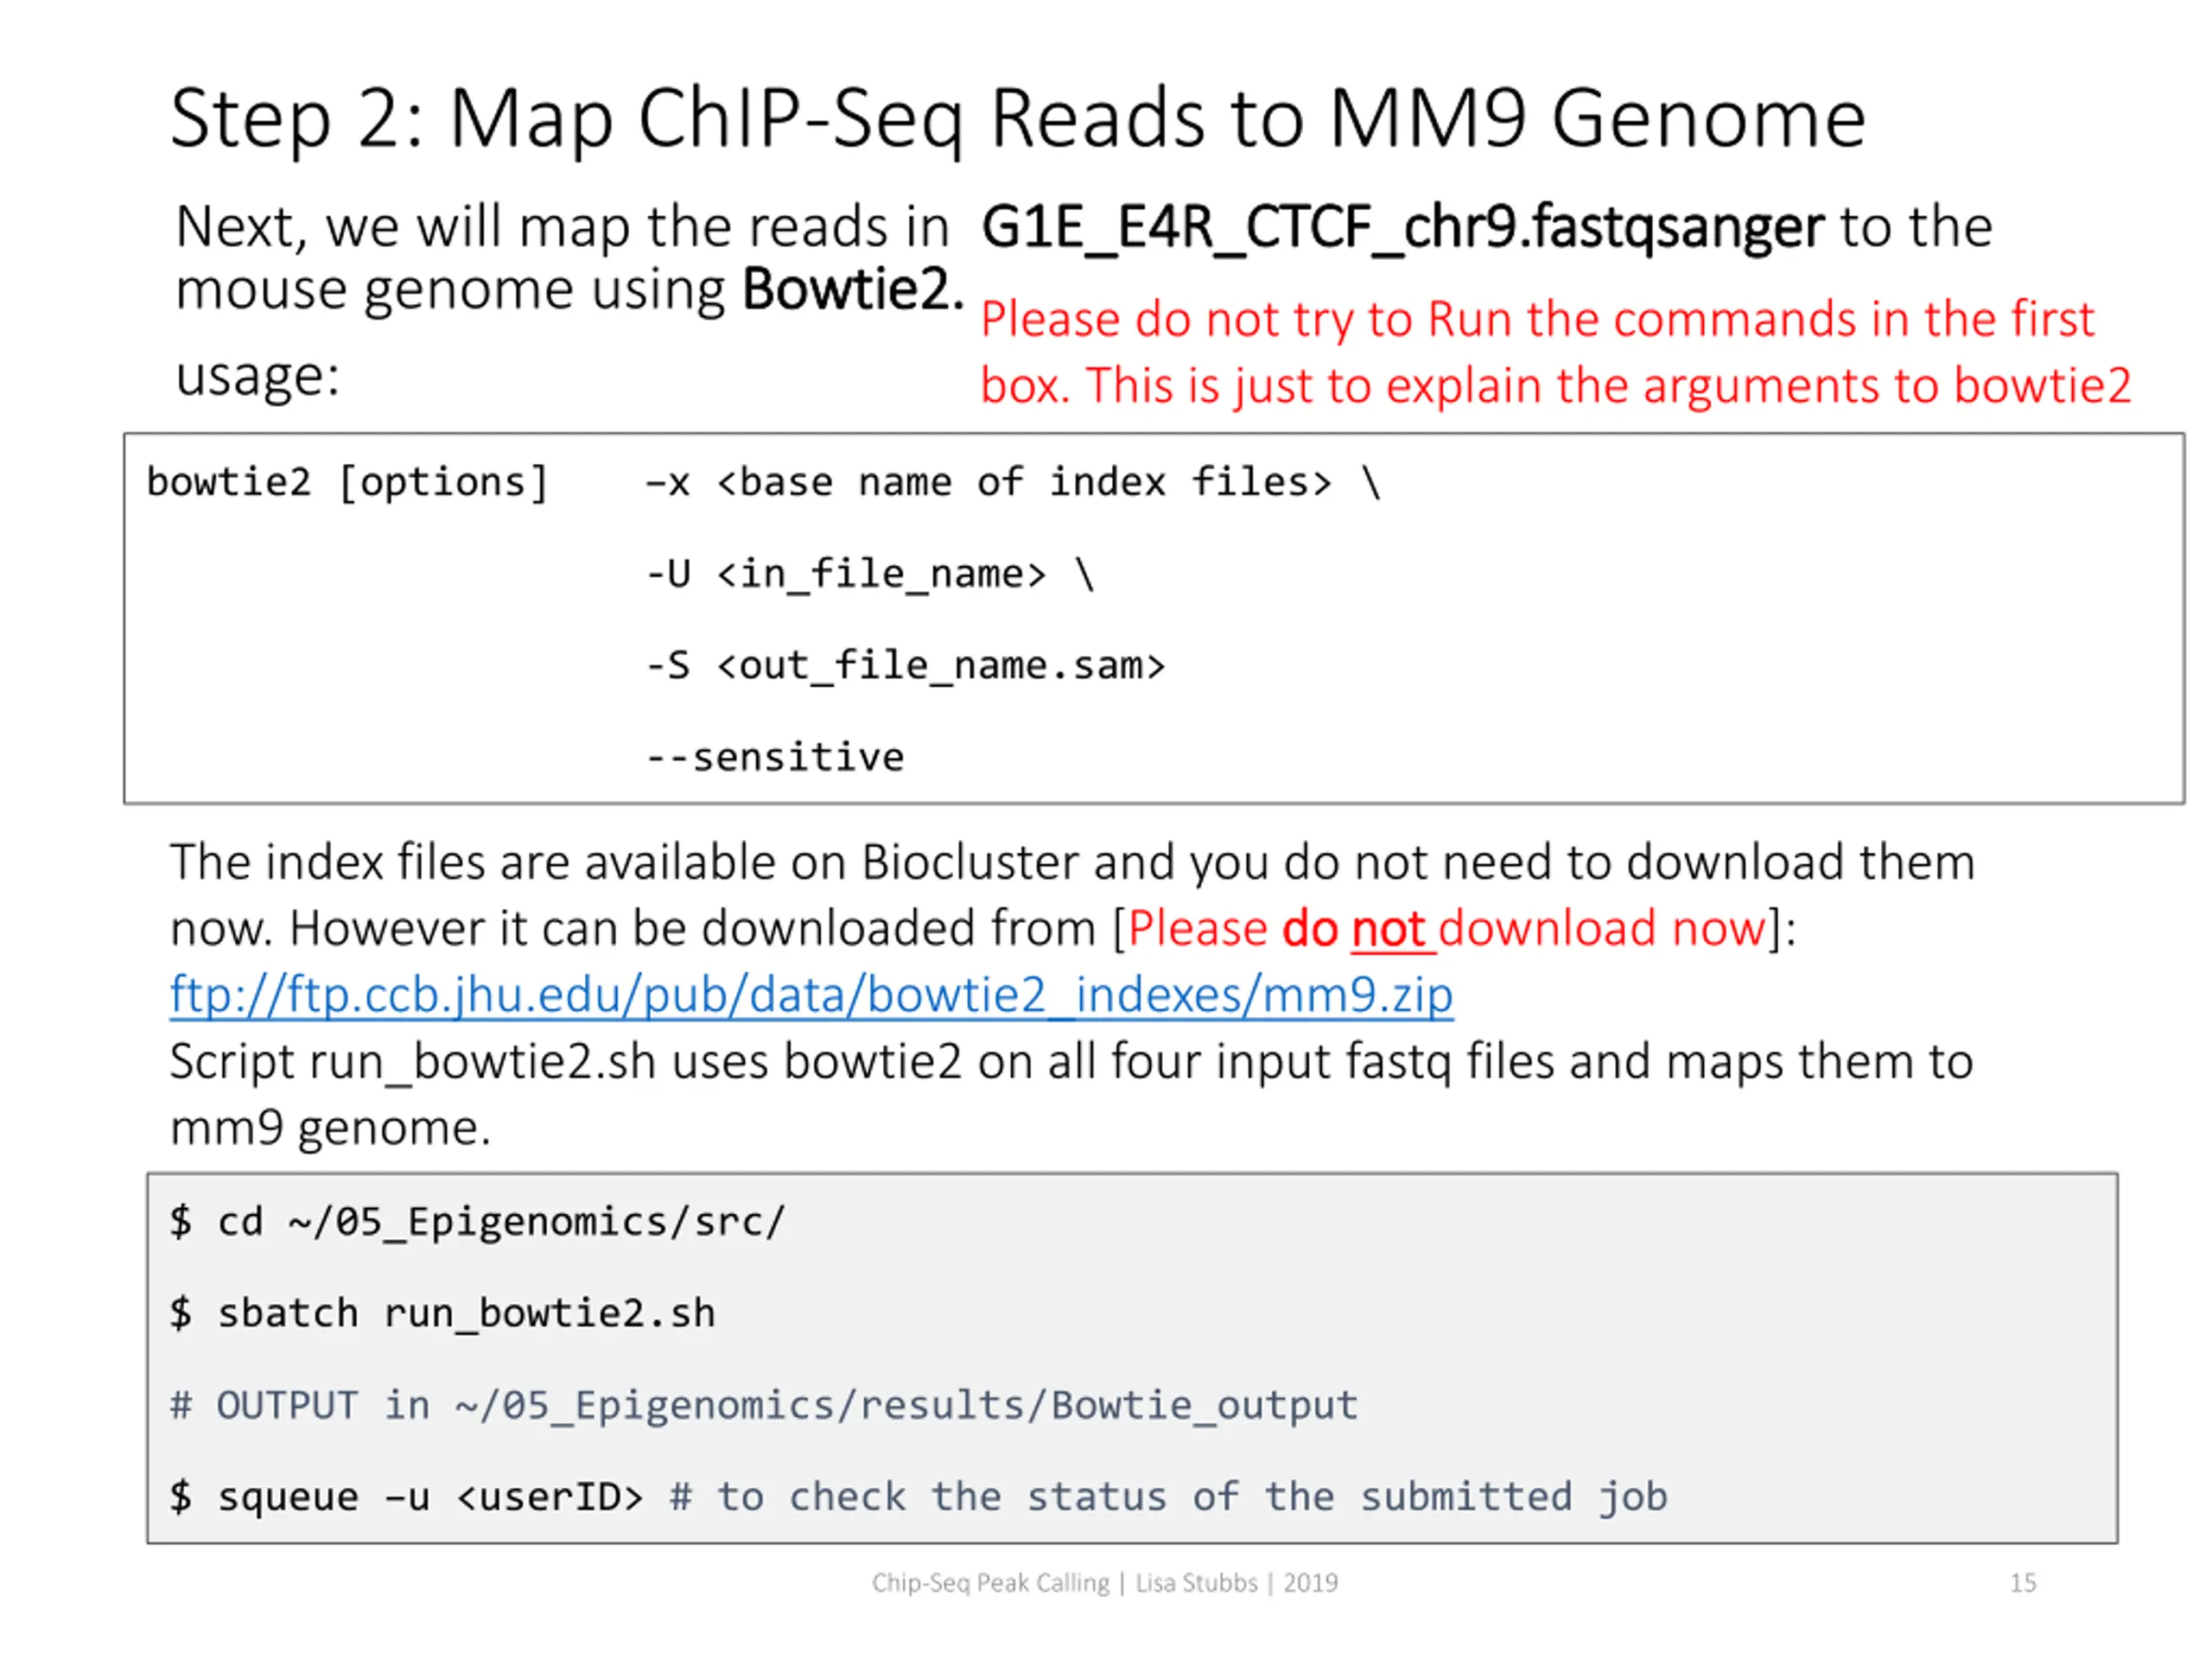Click the underlined red 'not' word
Image resolution: width=2212 pixels, height=1659 pixels.
pyautogui.click(x=1388, y=929)
